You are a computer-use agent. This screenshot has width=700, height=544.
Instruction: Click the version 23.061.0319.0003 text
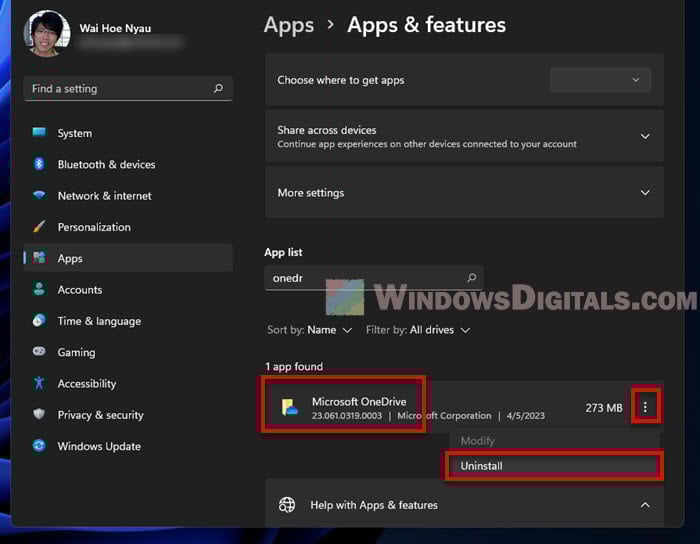point(347,415)
